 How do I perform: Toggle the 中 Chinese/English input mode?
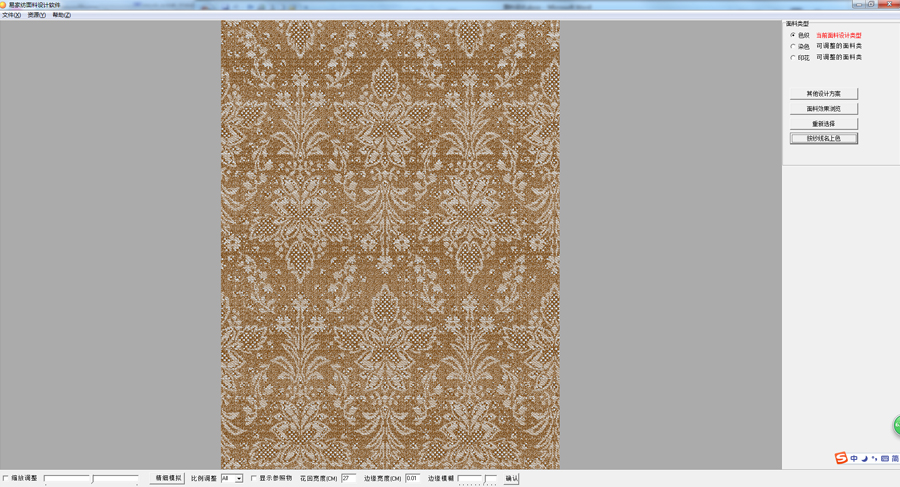pos(854,458)
